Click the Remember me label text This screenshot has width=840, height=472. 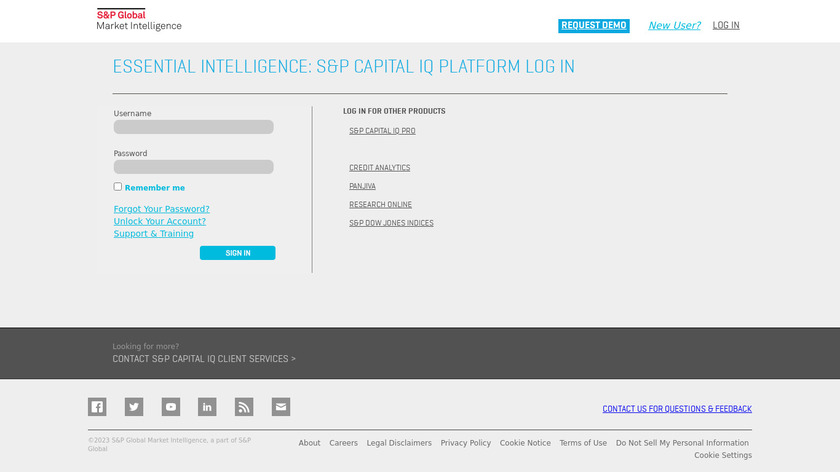tap(155, 188)
